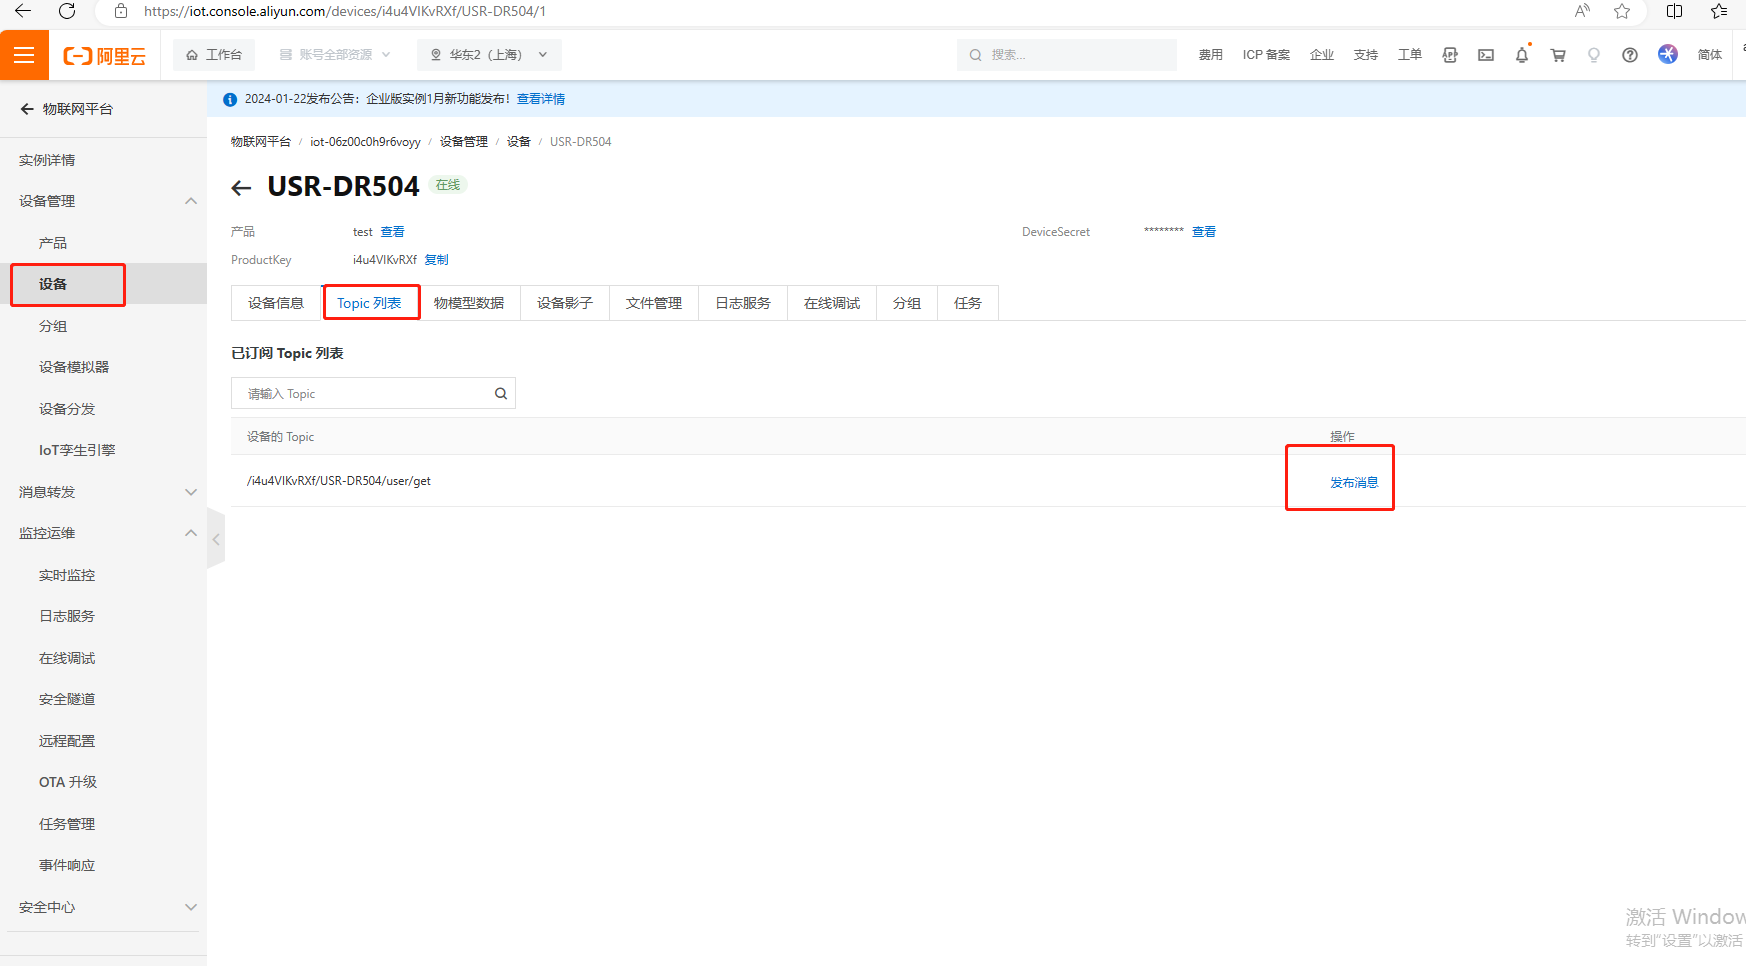Collapse the 设备管理 sidebar section

[x=190, y=201]
